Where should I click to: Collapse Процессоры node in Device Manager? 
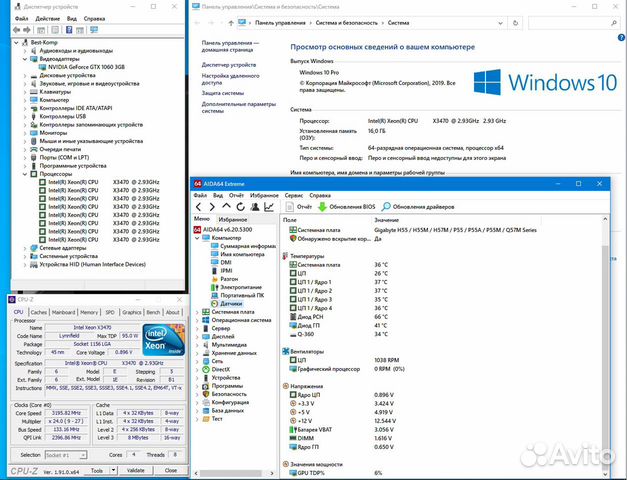pos(25,174)
